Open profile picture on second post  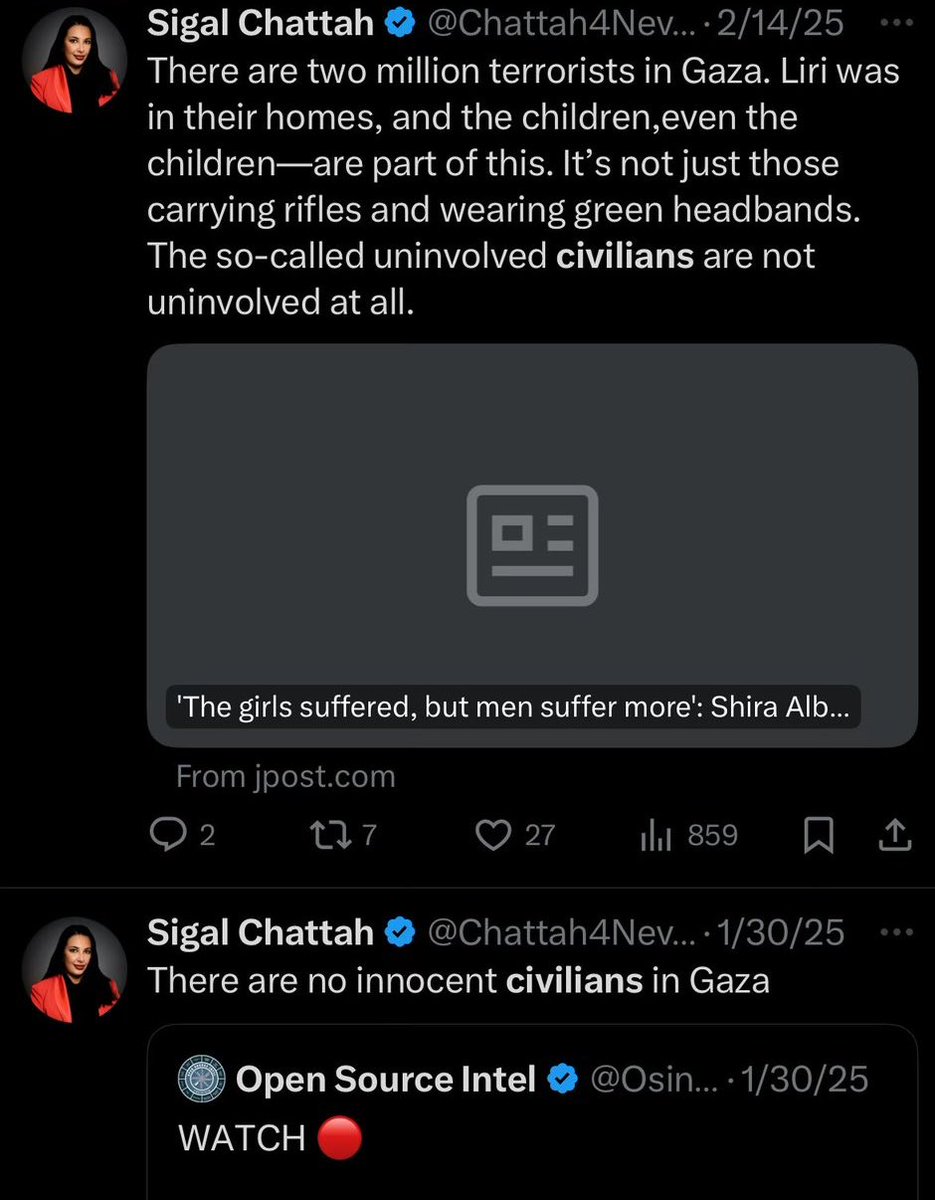(x=75, y=969)
